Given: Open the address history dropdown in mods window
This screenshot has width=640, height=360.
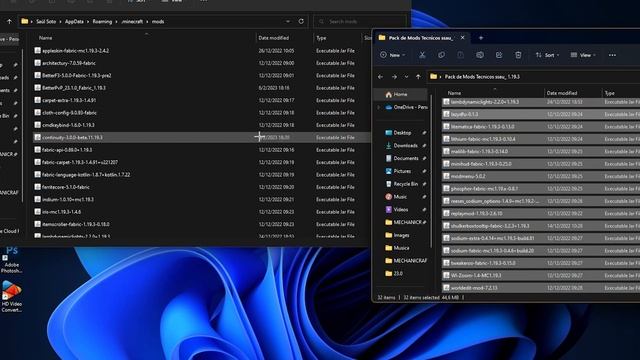Looking at the screenshot, I should (288, 21).
